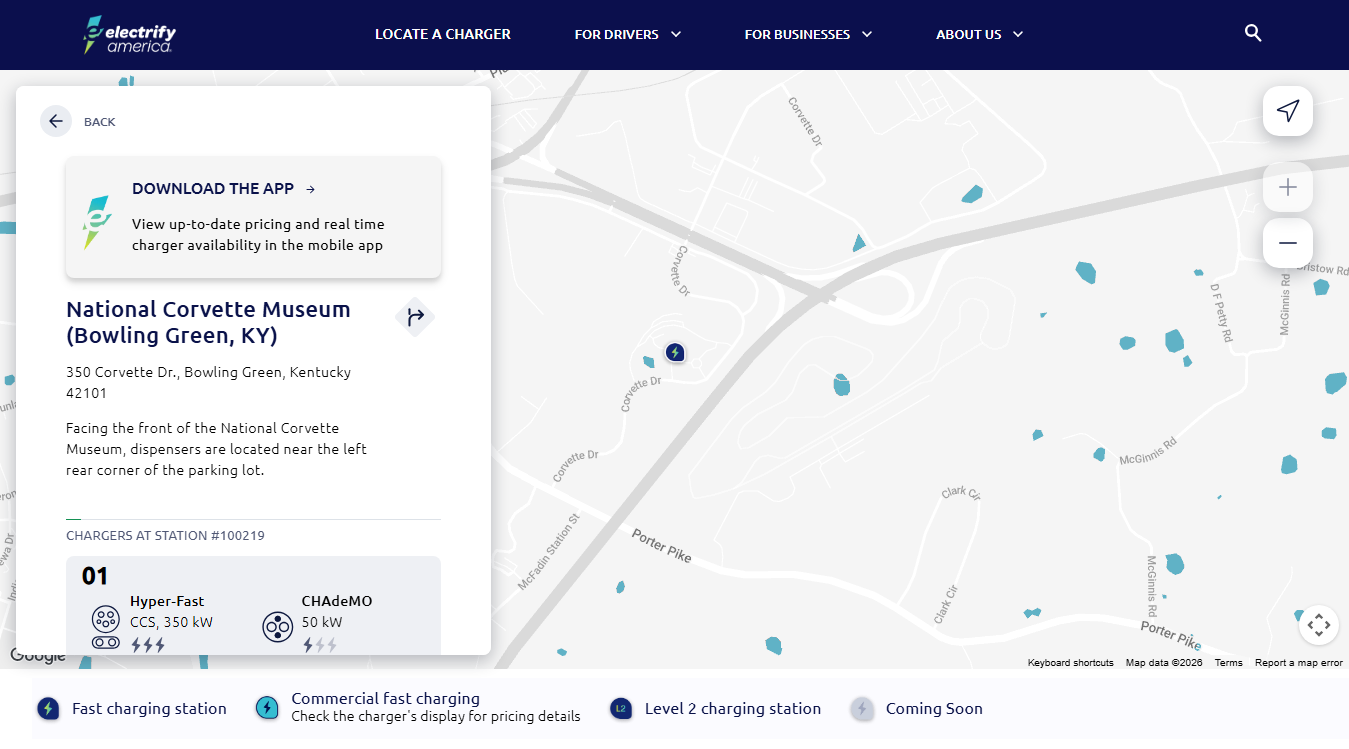Screen dimensions: 1349x749
Task: Click the Google logo on map
Action: [x=37, y=656]
